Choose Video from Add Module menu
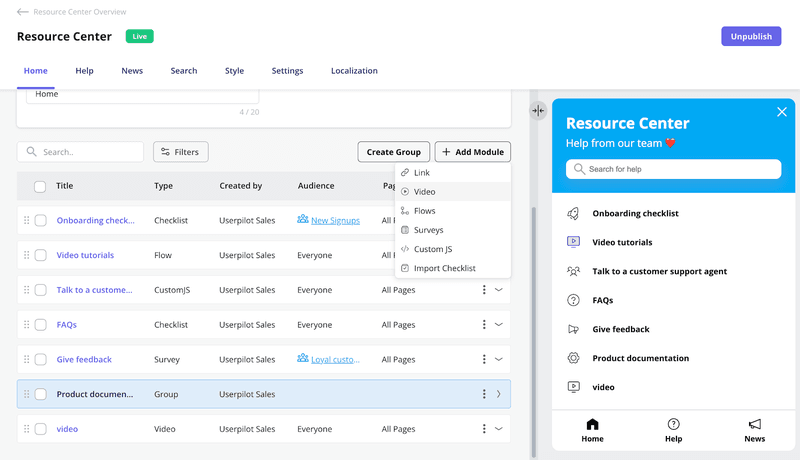The image size is (800, 460). coord(424,192)
